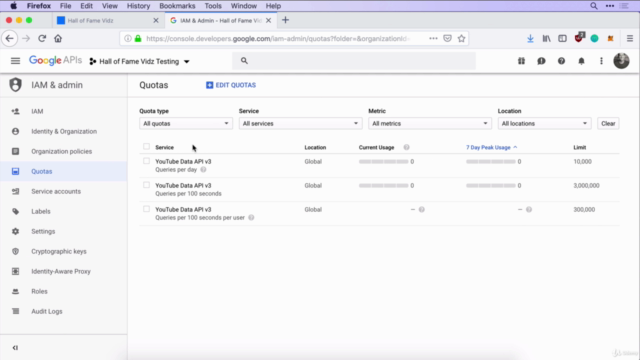The height and width of the screenshot is (360, 640).
Task: Open Hall of Fame Vidz Testing project selector
Action: click(x=140, y=61)
